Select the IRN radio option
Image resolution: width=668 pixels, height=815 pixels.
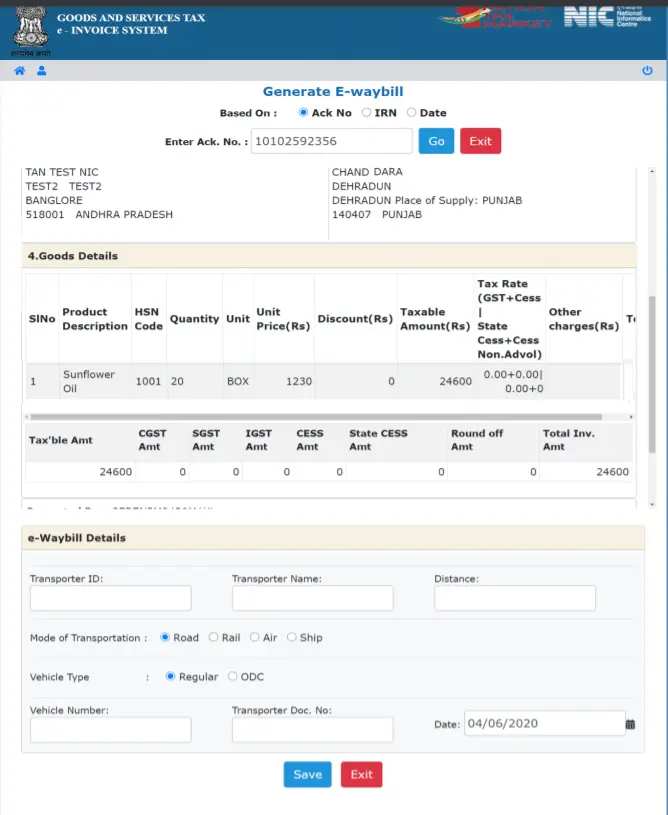[x=366, y=113]
